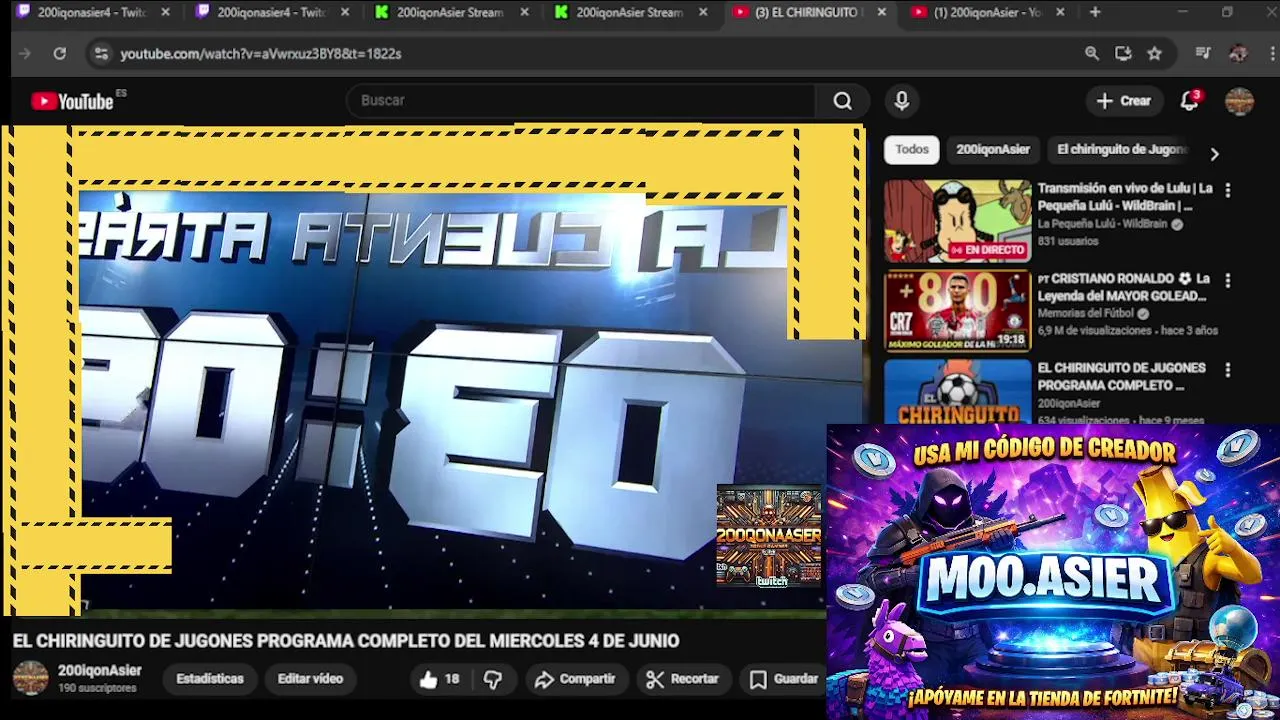
Task: Select the Todos filter chip
Action: coord(912,149)
